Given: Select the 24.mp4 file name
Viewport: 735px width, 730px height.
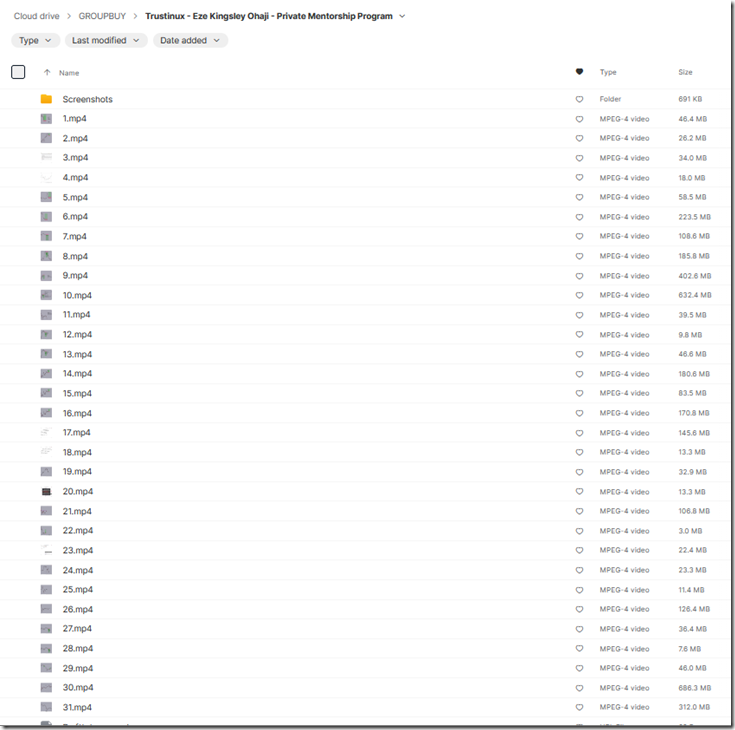Looking at the screenshot, I should [x=78, y=570].
